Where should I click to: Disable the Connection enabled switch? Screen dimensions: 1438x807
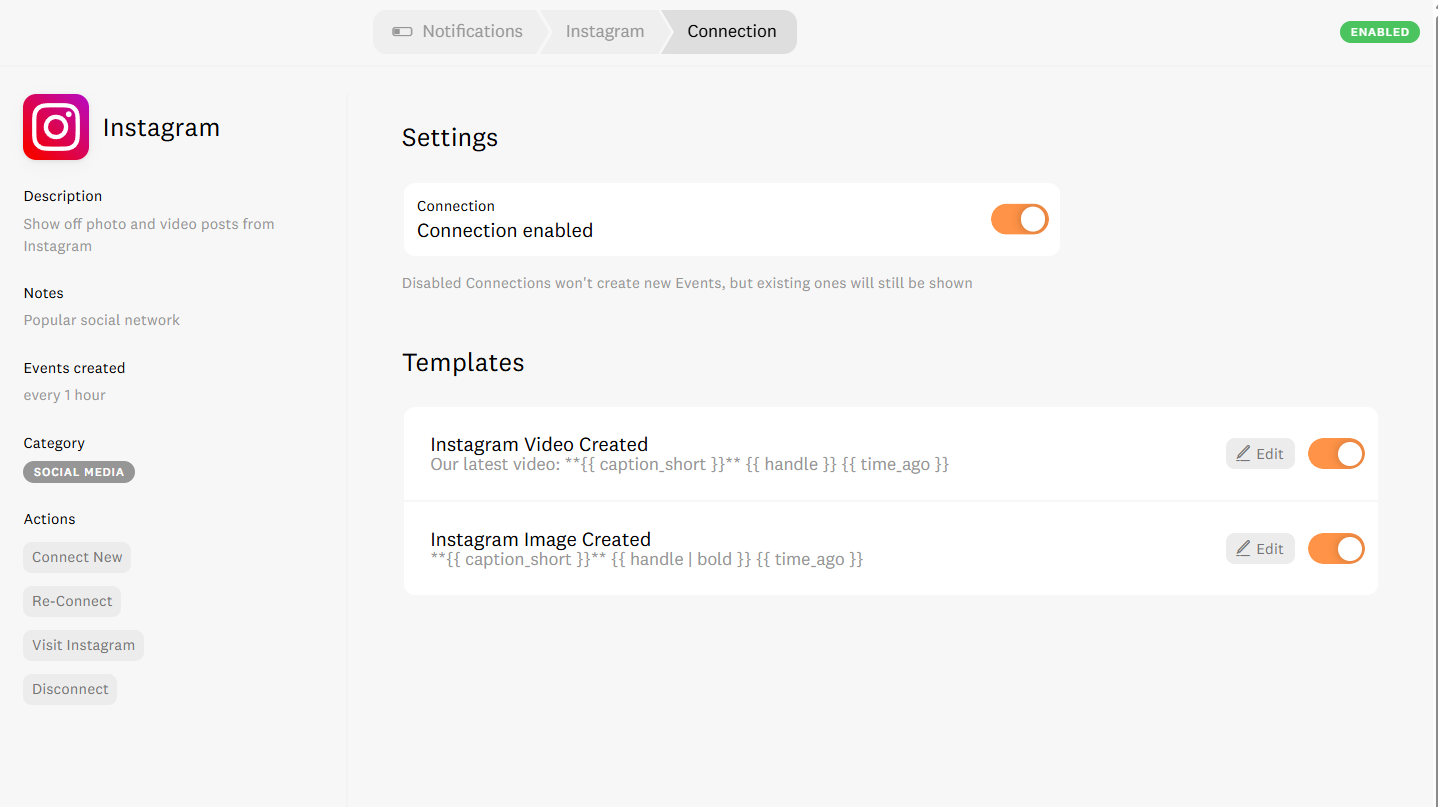click(x=1019, y=219)
